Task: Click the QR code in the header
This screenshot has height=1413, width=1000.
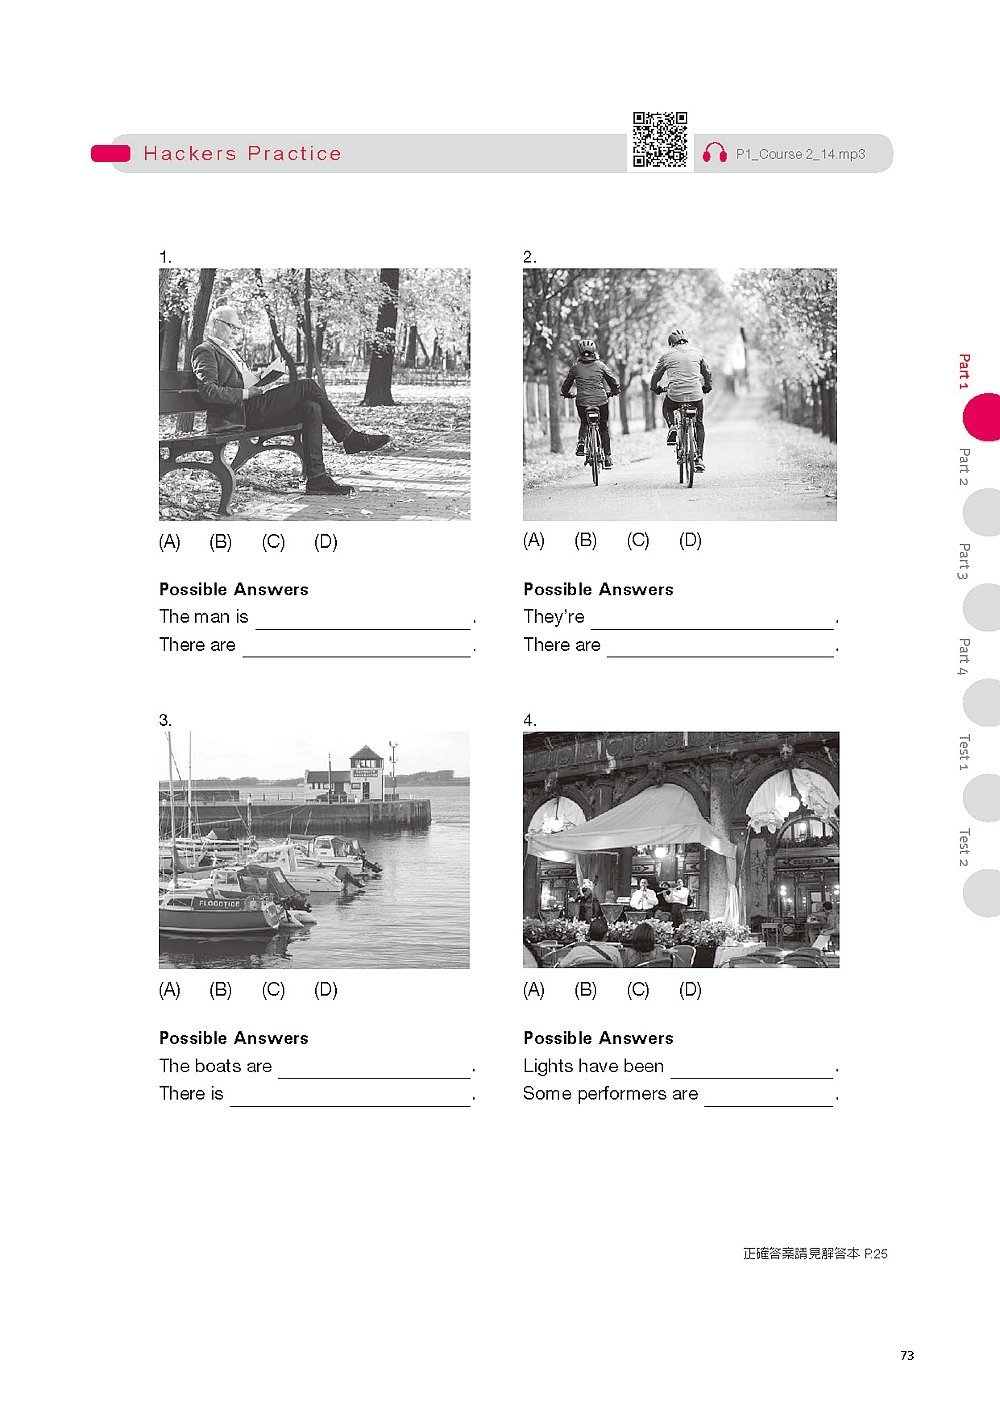Action: [x=660, y=140]
